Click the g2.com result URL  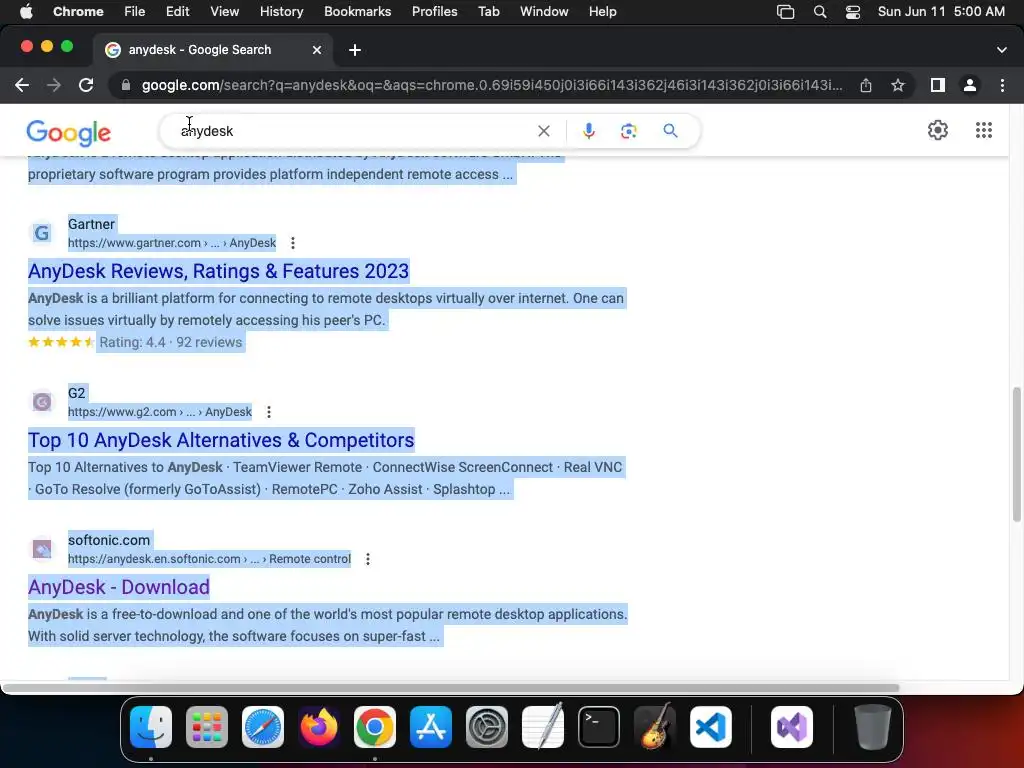coord(160,412)
